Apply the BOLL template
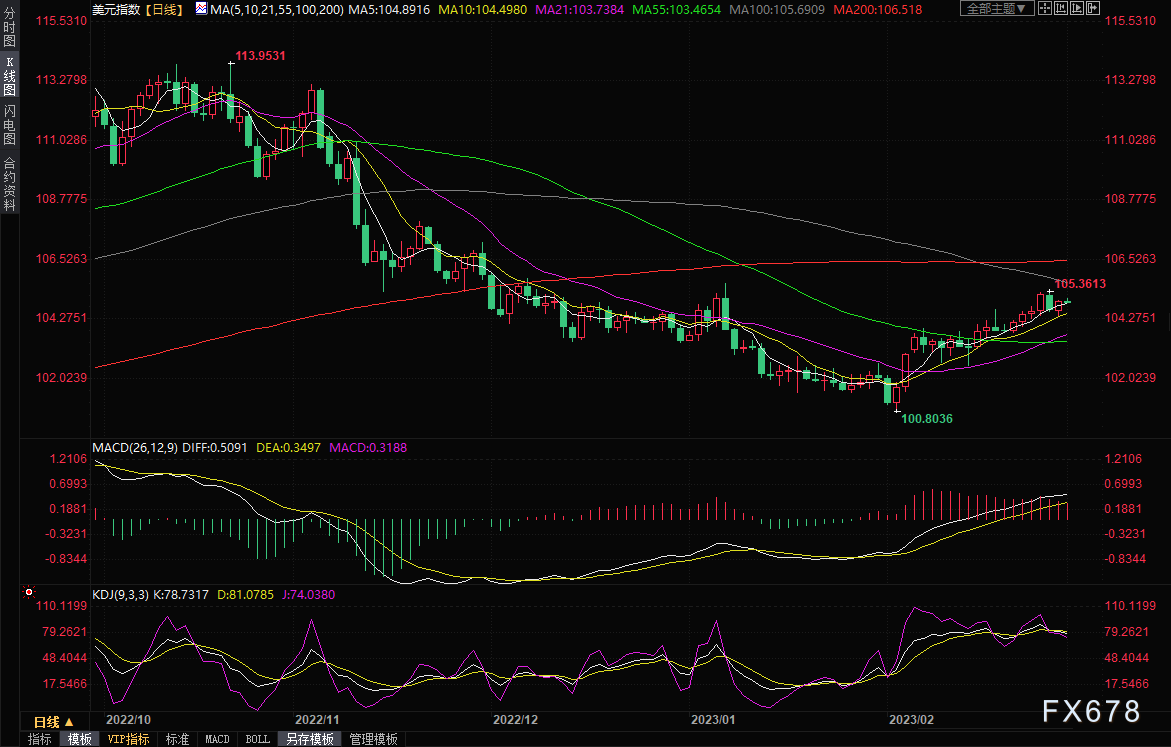The height and width of the screenshot is (747, 1171). tap(258, 739)
